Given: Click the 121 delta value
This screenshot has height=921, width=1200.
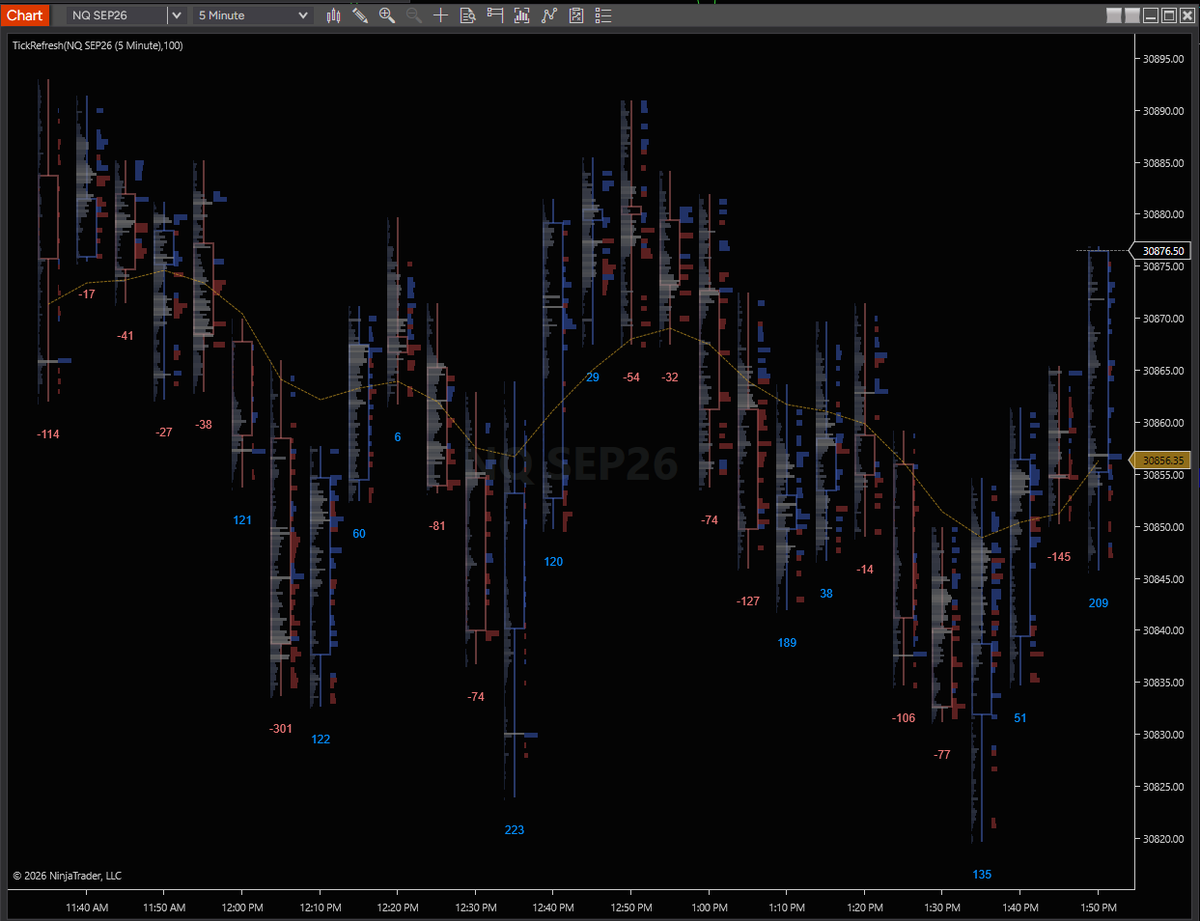Looking at the screenshot, I should (242, 520).
